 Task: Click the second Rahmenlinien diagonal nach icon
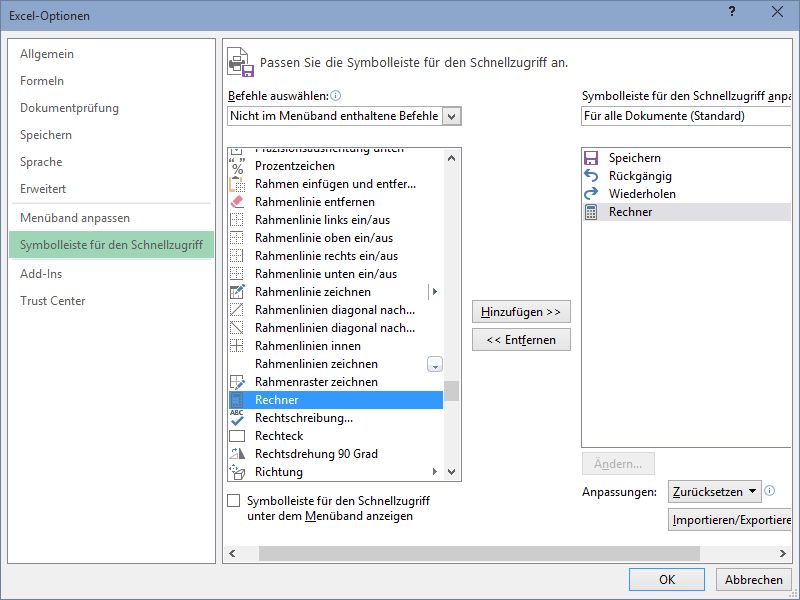tap(237, 328)
